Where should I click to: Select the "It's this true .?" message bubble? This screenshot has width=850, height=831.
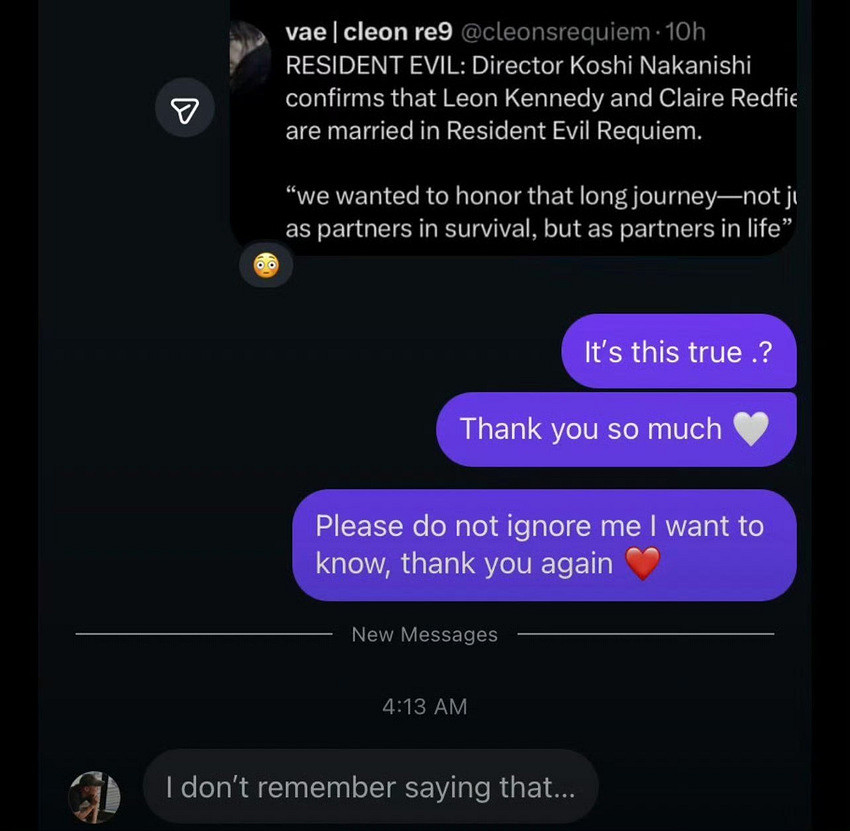(x=678, y=352)
